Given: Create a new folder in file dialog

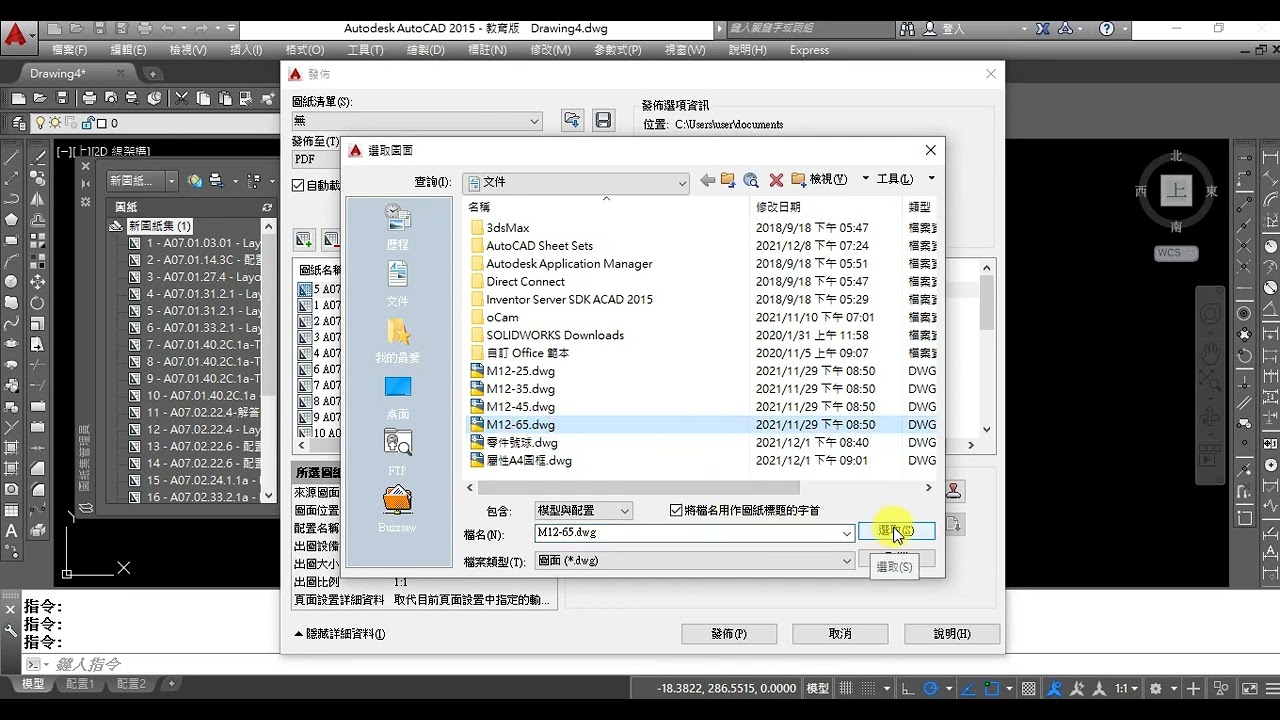Looking at the screenshot, I should tap(798, 180).
